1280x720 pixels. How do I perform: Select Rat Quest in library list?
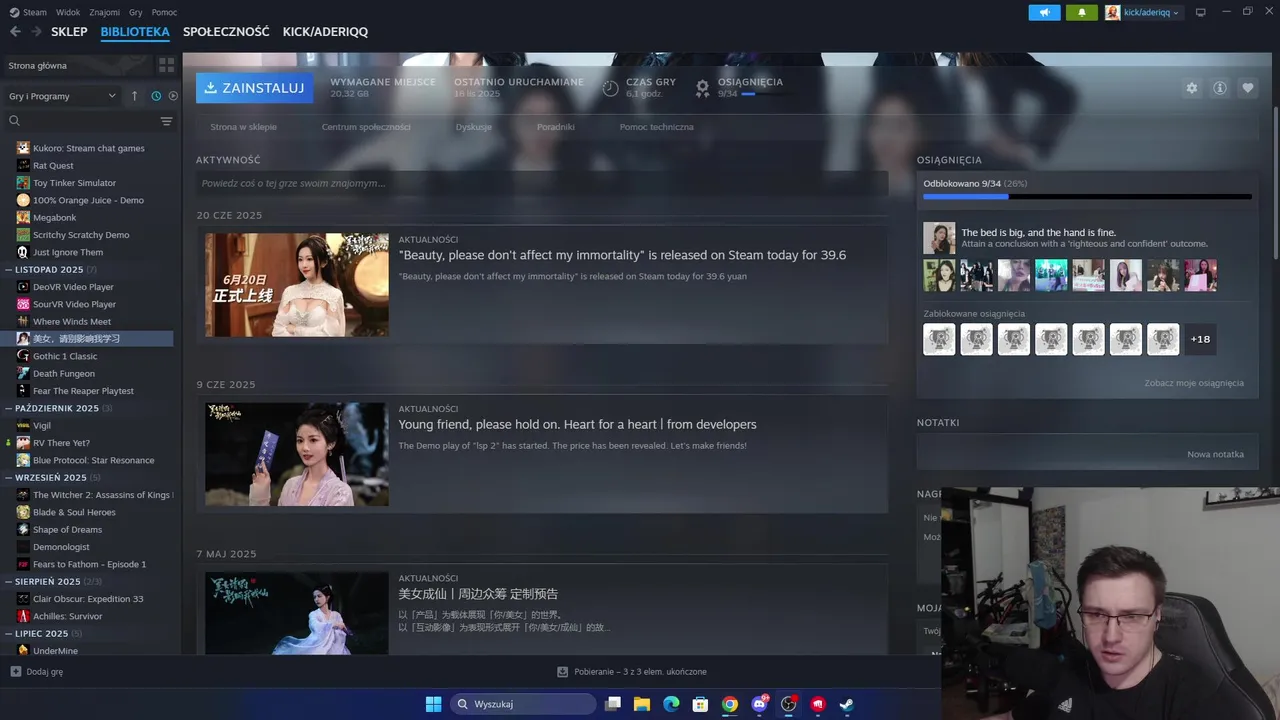(53, 165)
